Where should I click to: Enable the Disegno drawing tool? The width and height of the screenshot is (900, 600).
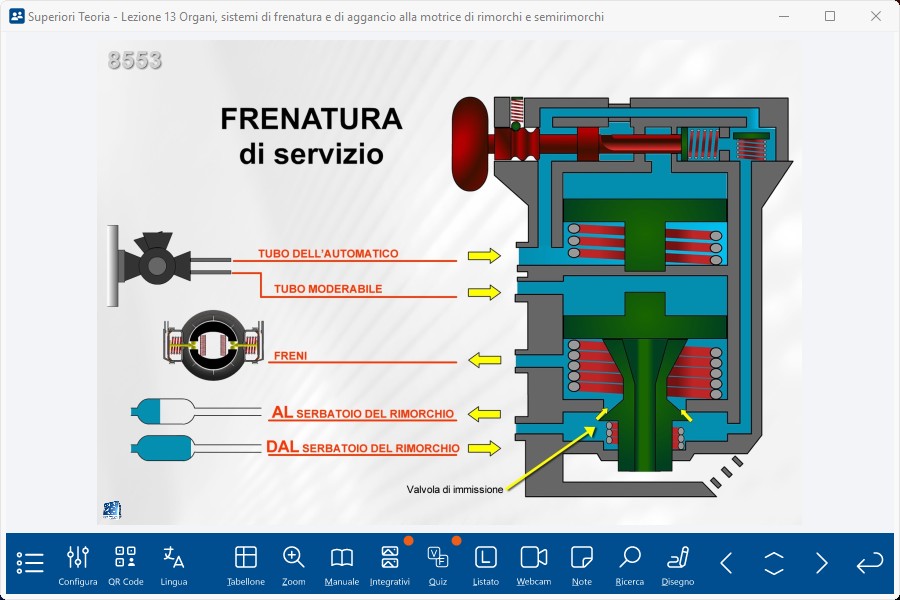coord(678,564)
